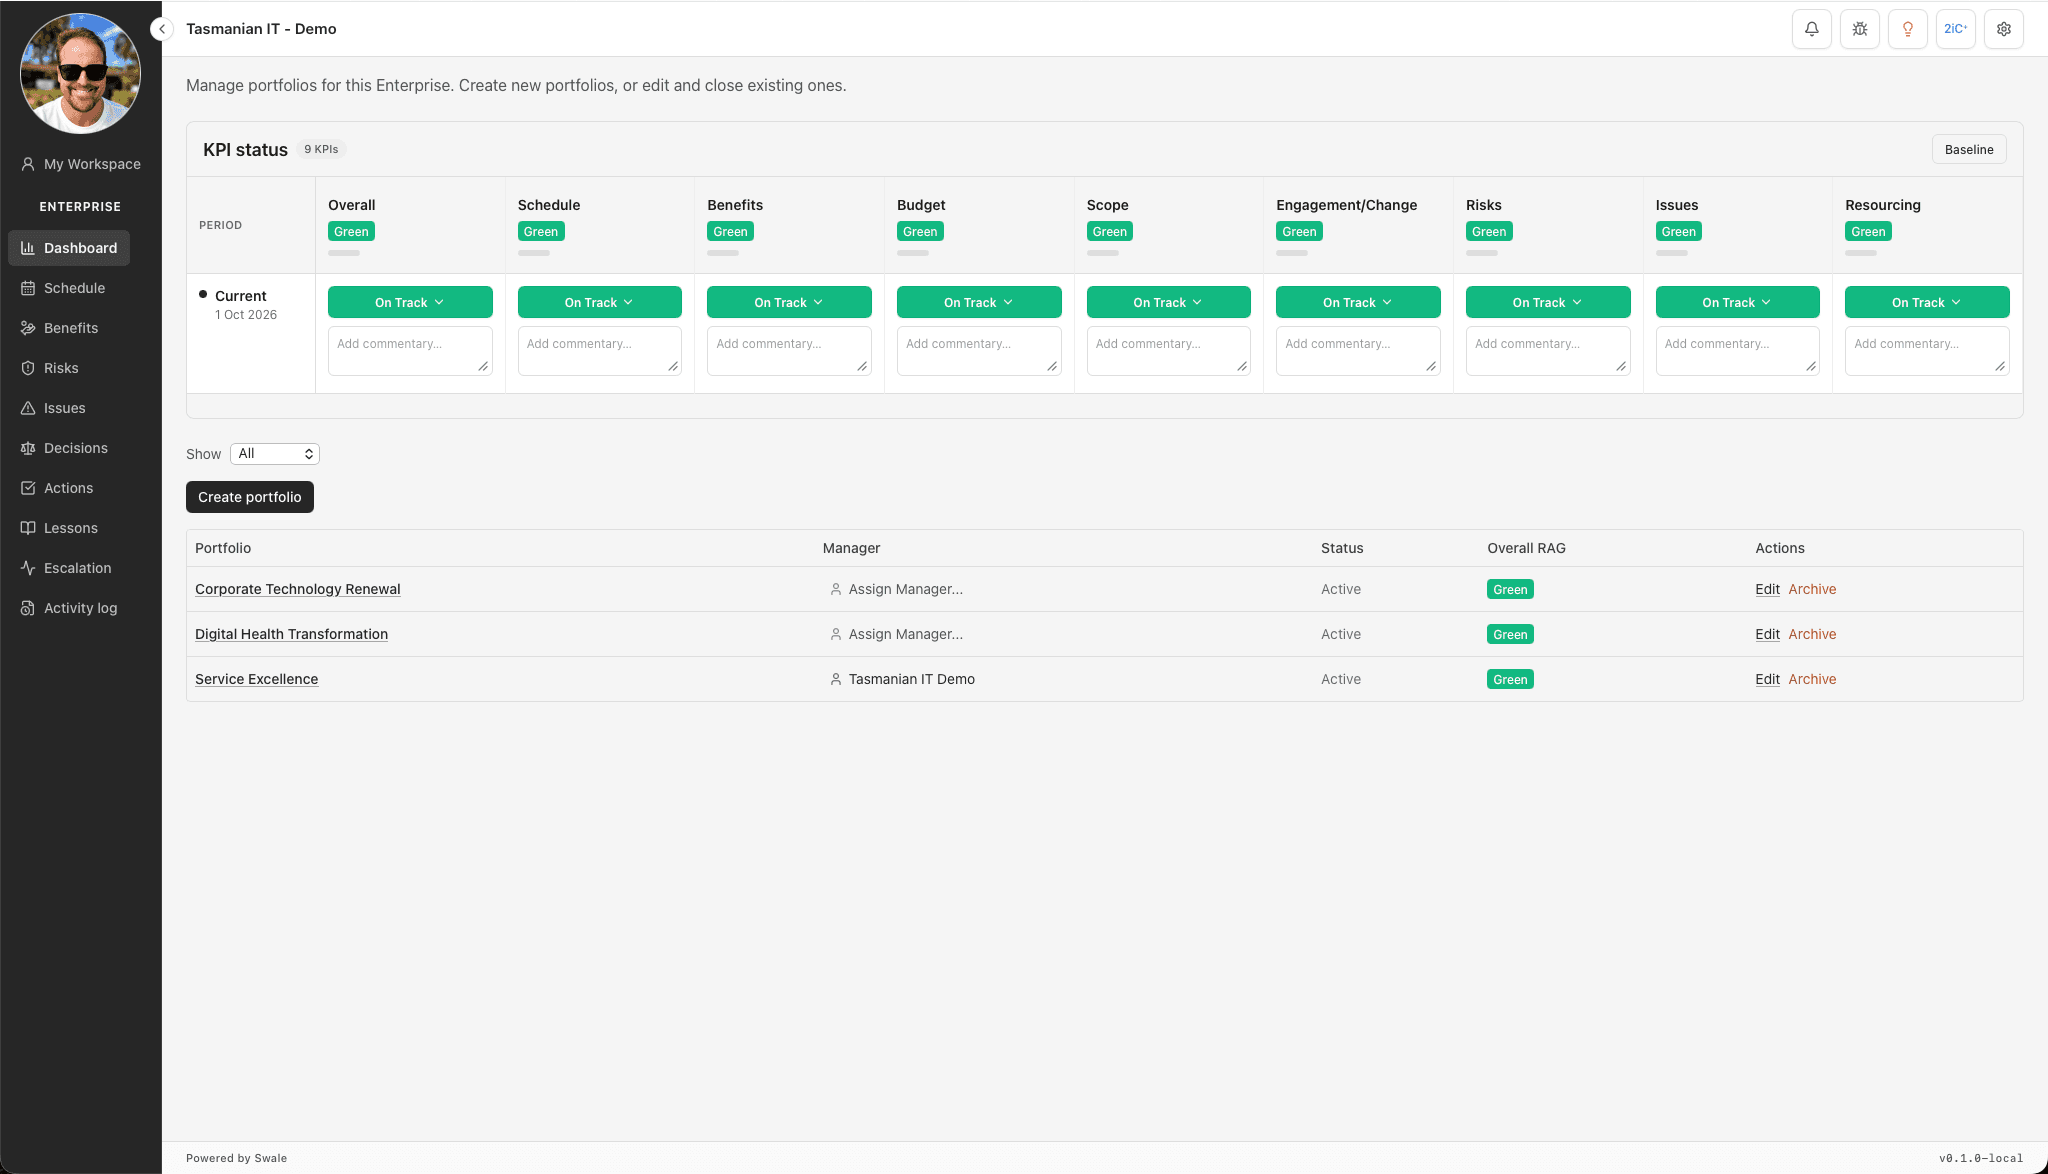The width and height of the screenshot is (2048, 1174).
Task: Click the Baseline button
Action: 1968,149
